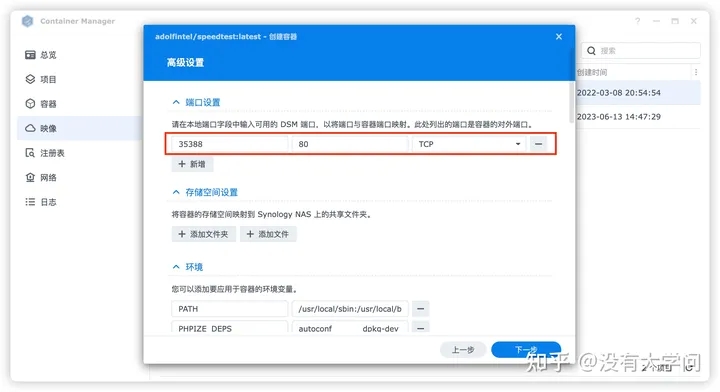Collapse the 端口设置 section

[176, 102]
